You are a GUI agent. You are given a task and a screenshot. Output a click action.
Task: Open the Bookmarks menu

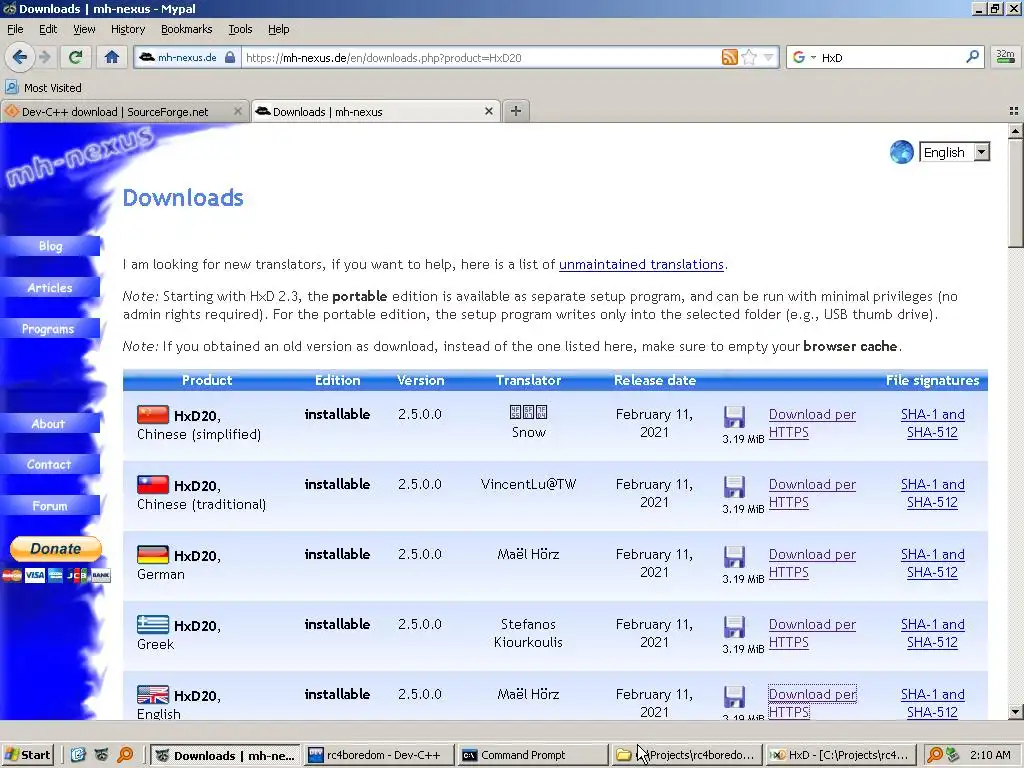tap(186, 29)
